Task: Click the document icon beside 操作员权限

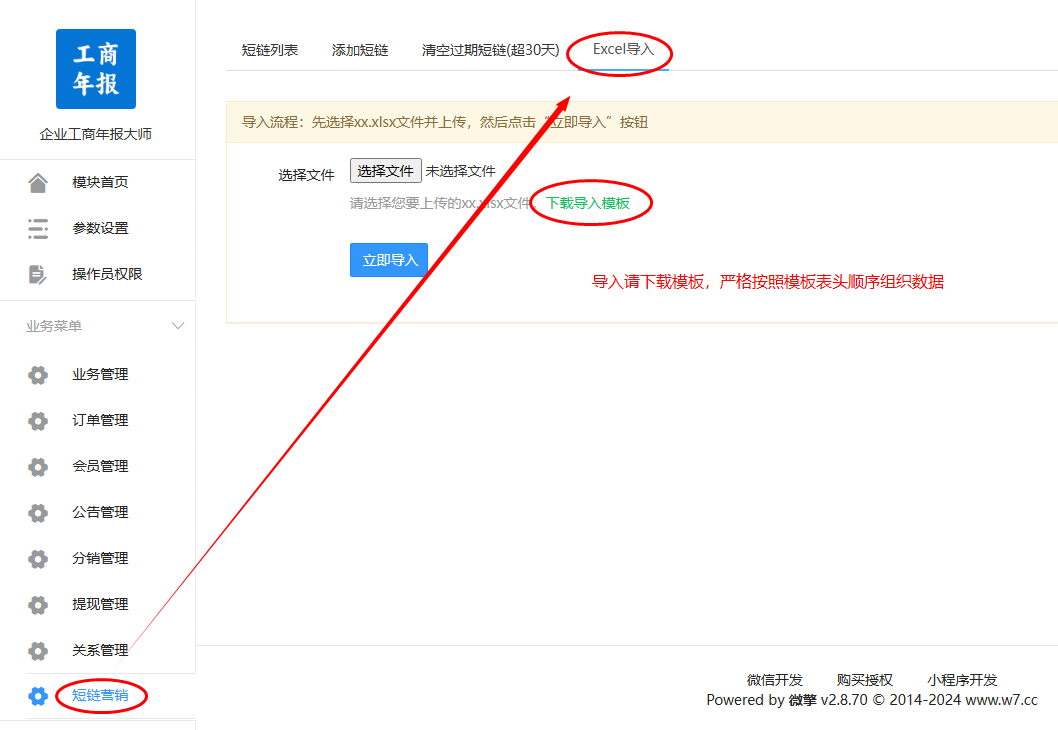Action: click(38, 274)
